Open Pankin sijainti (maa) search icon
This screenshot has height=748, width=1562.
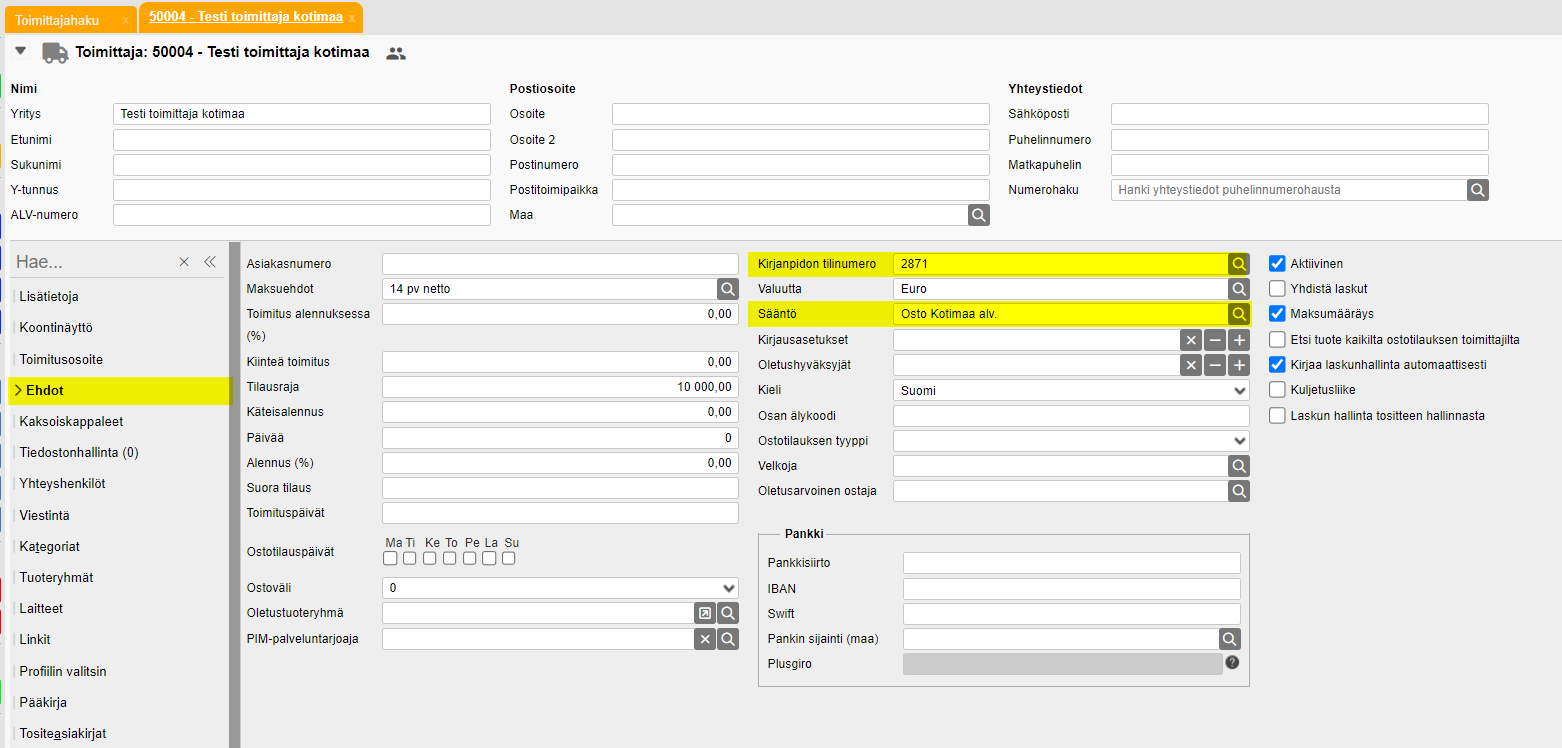[x=1230, y=639]
